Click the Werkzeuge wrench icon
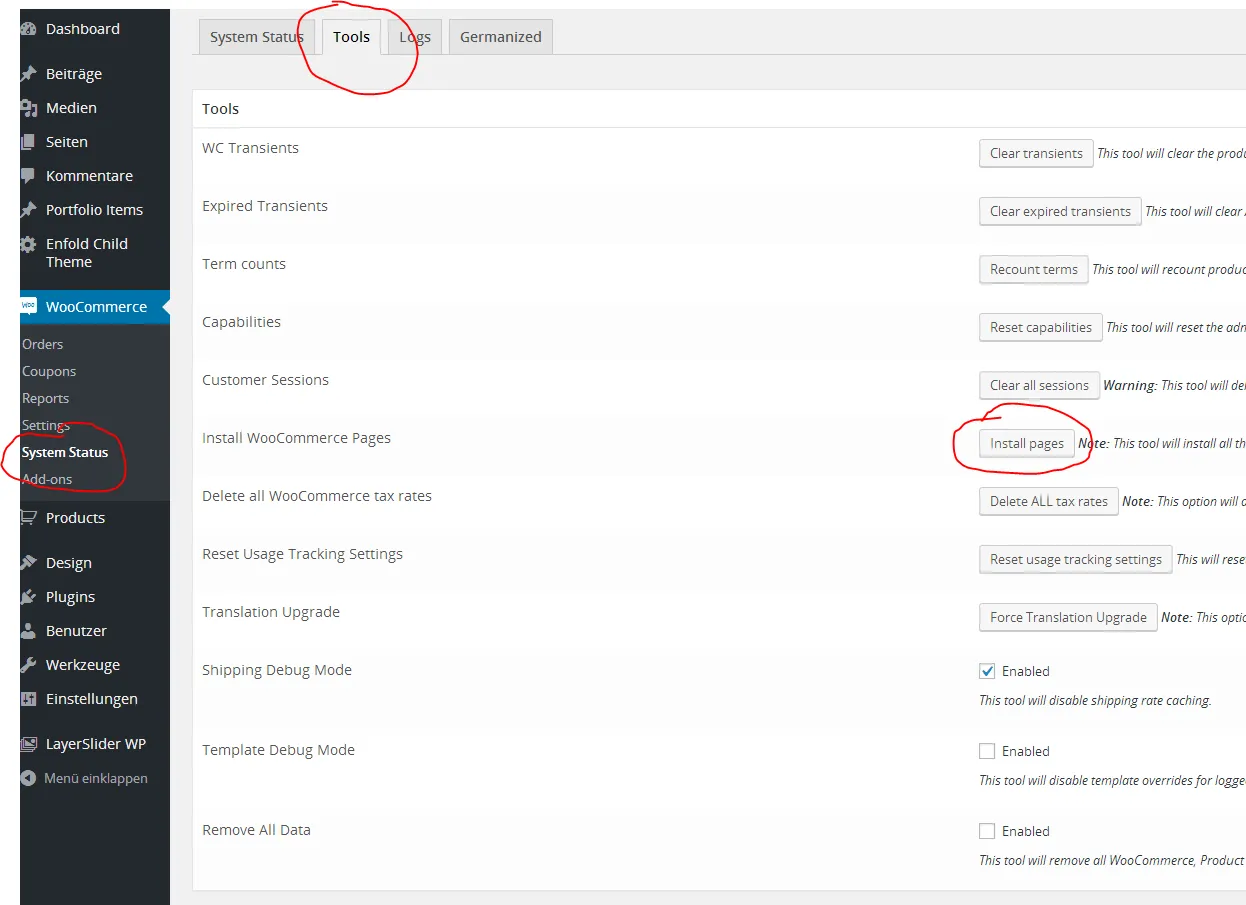 point(29,665)
